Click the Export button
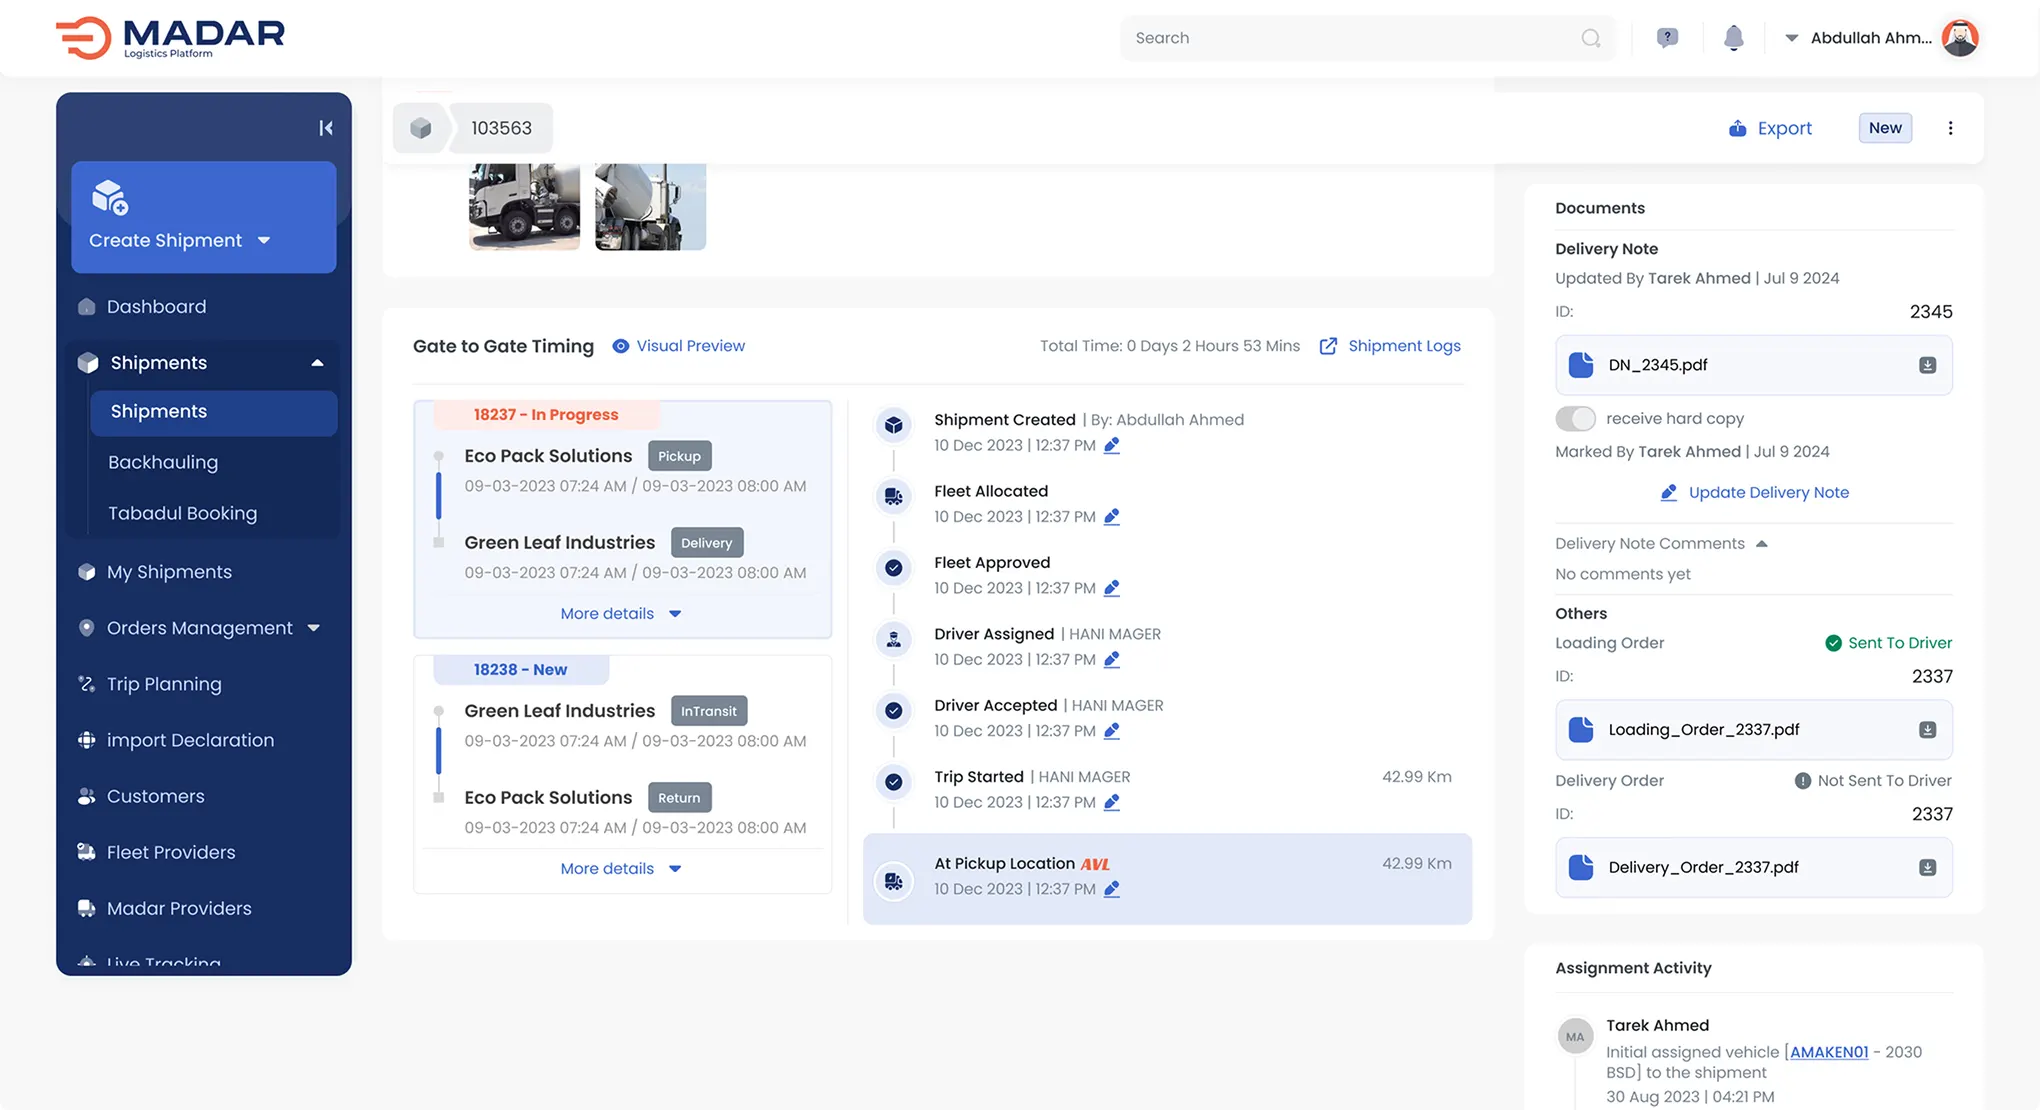The height and width of the screenshot is (1110, 2040). (1770, 128)
